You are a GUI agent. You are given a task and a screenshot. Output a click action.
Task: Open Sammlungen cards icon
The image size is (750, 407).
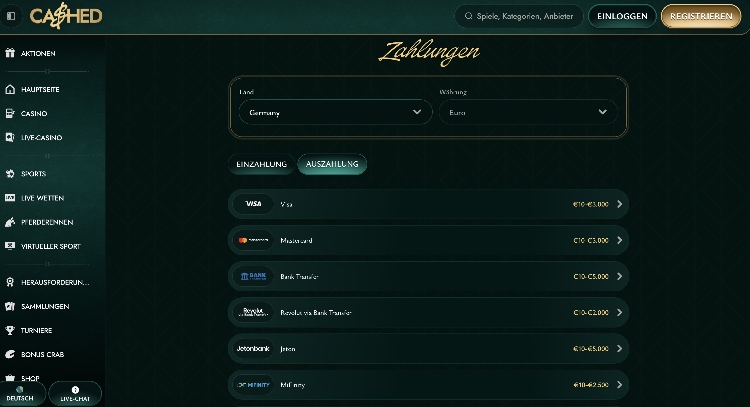coord(10,306)
